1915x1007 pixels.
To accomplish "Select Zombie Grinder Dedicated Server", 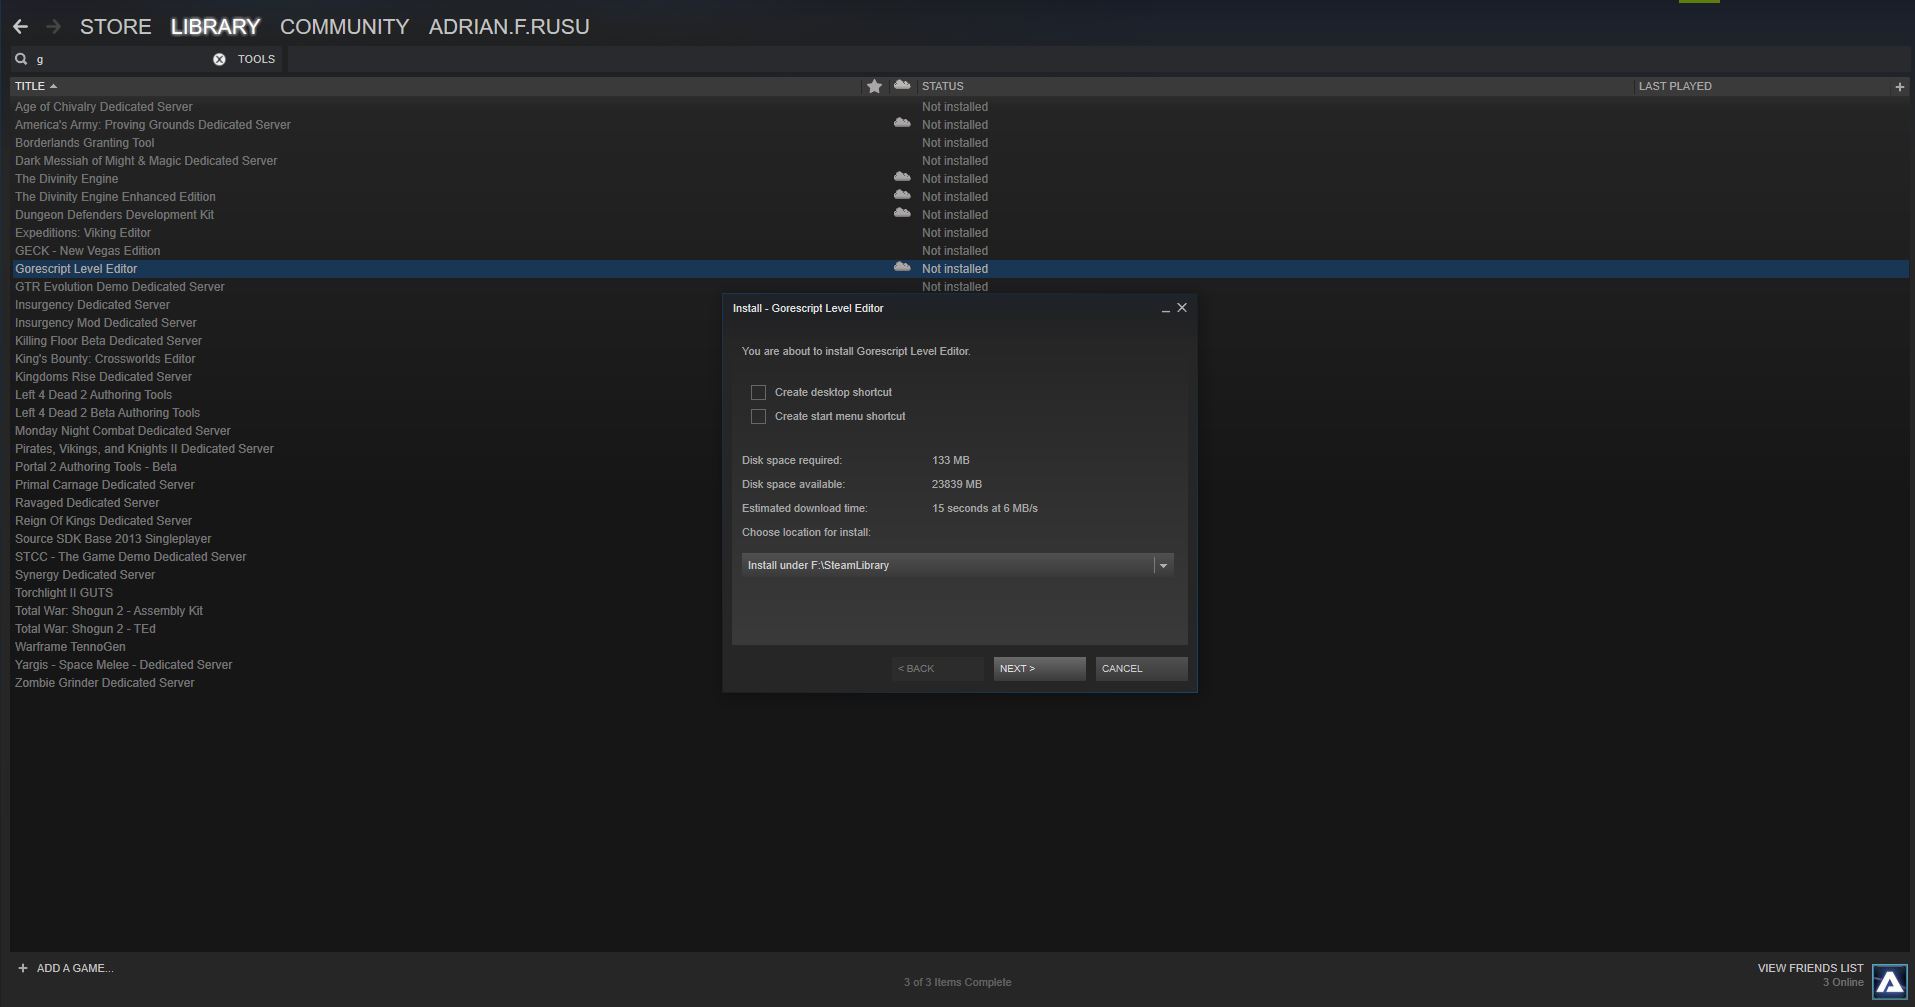I will click(x=105, y=683).
